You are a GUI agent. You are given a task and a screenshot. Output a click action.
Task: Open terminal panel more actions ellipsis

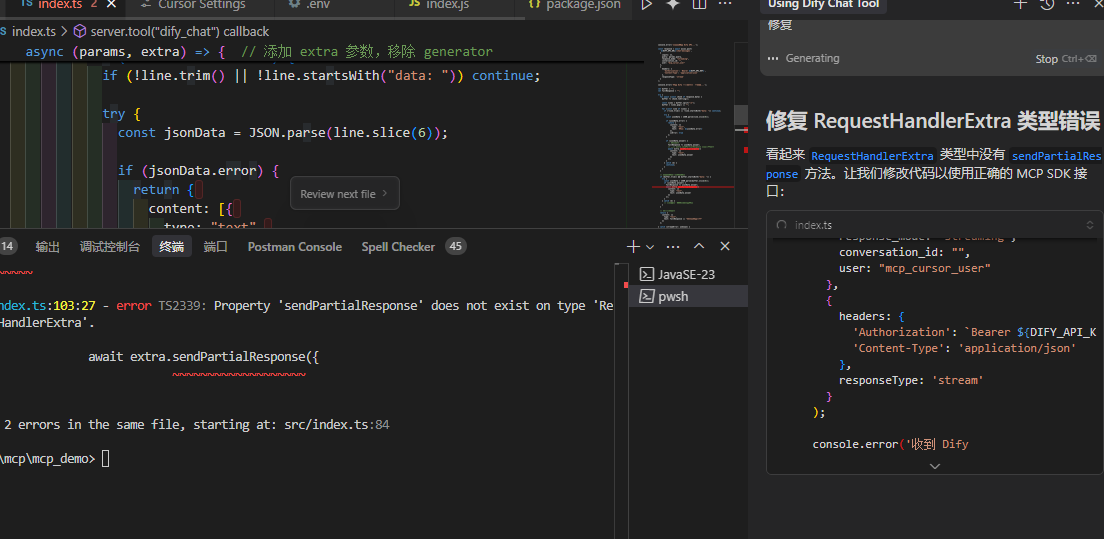pyautogui.click(x=673, y=247)
